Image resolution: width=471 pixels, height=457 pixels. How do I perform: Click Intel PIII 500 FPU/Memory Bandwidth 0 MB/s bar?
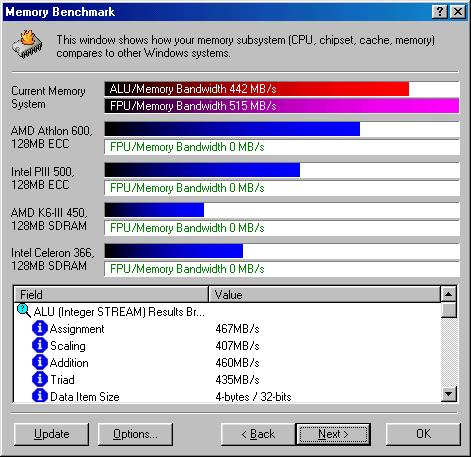click(282, 188)
